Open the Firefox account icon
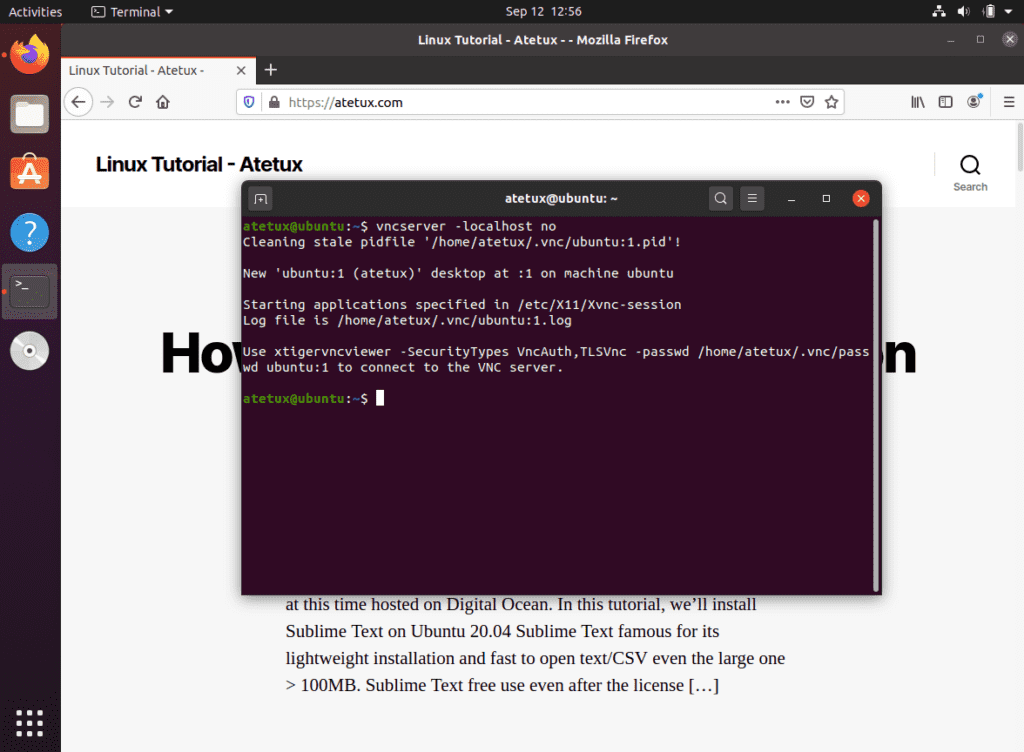The height and width of the screenshot is (752, 1024). pos(973,101)
